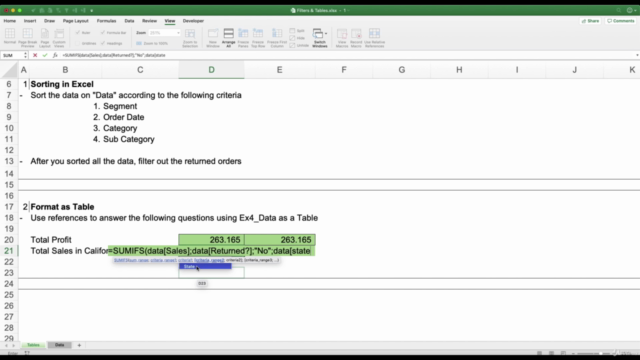640x360 pixels.
Task: Open Quick Access Toolbar customize arrow
Action: (x=91, y=10)
